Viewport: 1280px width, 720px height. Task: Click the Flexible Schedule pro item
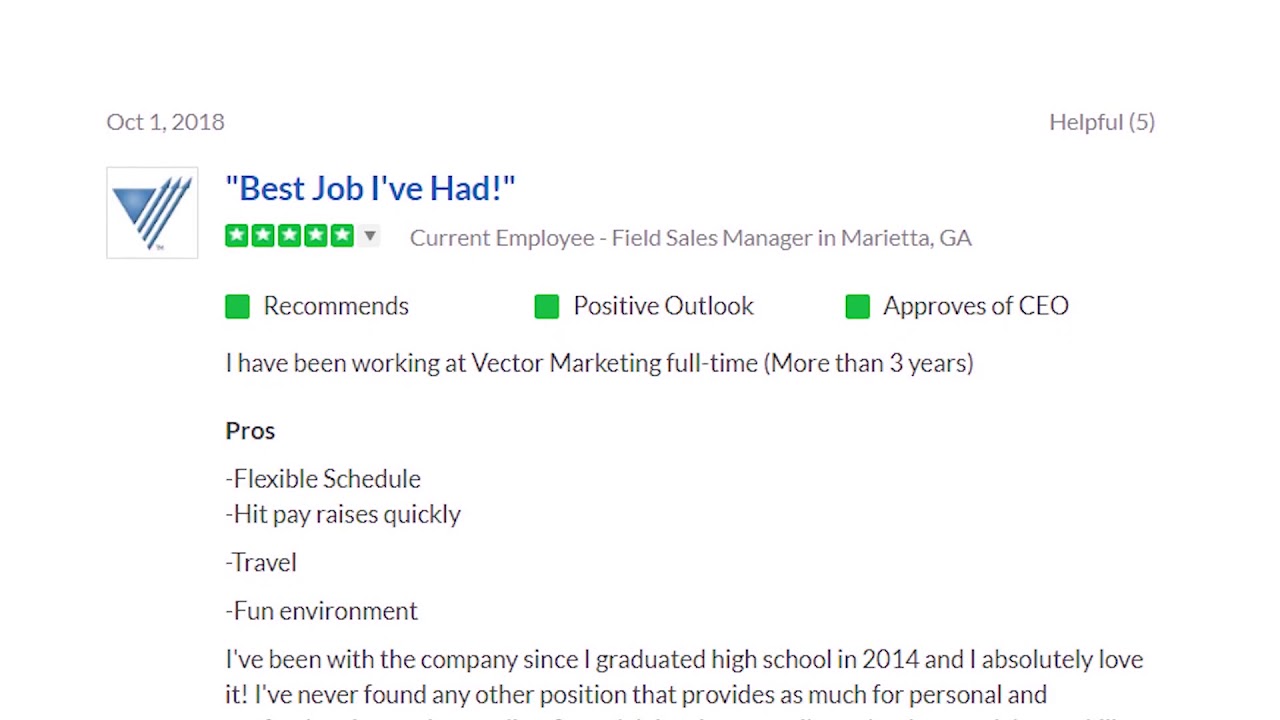click(x=323, y=479)
